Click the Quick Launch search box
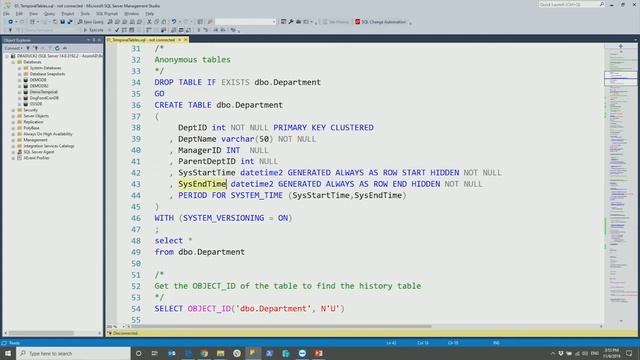The width and height of the screenshot is (640, 360). (571, 4)
